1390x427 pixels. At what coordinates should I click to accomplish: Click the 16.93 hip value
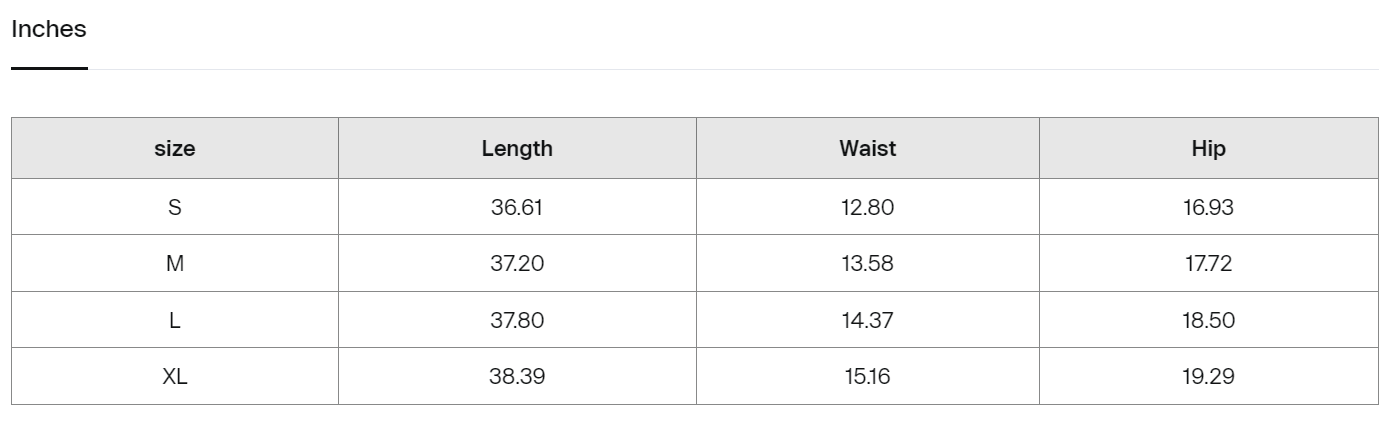pos(1208,207)
